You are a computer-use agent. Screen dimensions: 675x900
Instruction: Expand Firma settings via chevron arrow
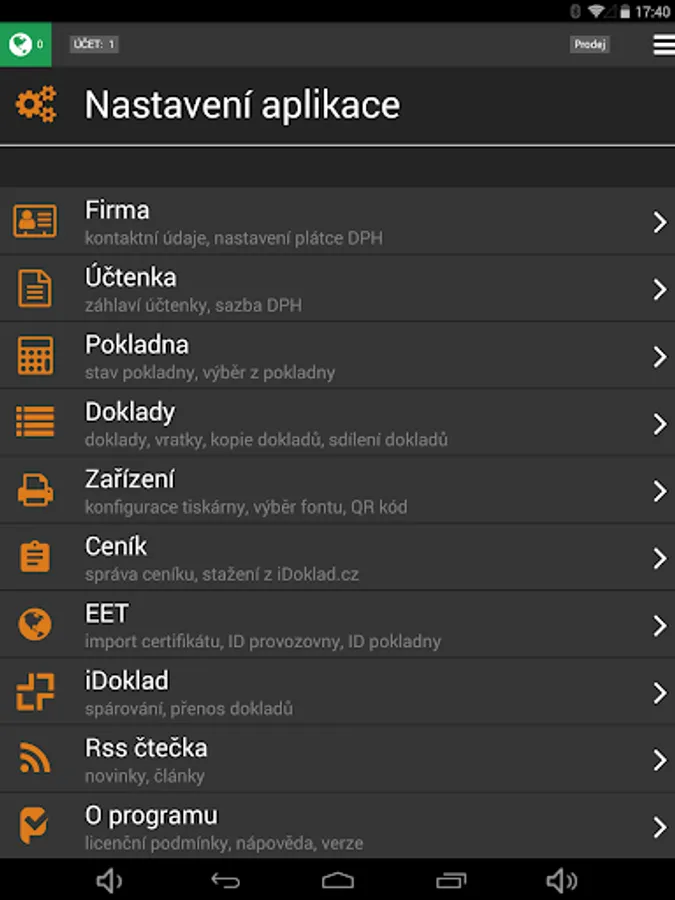[659, 222]
